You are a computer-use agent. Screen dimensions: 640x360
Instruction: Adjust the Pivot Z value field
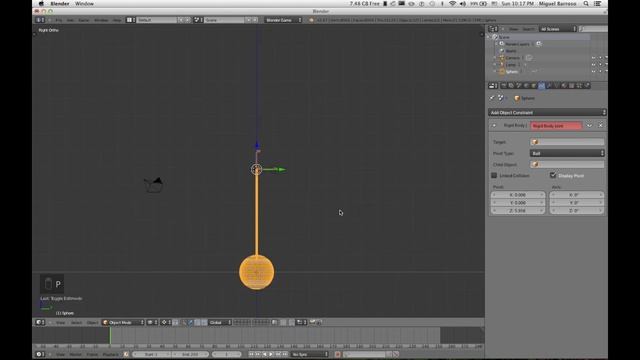[518, 211]
